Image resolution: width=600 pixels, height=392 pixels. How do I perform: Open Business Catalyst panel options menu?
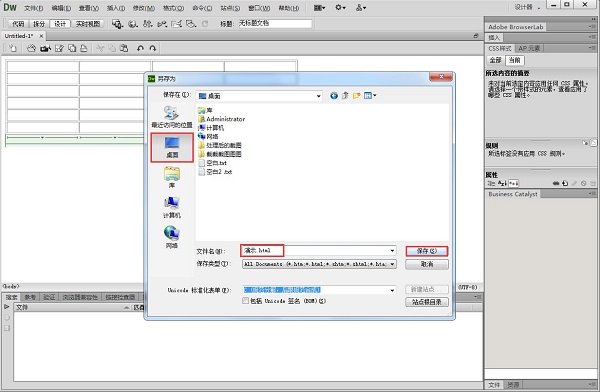coord(592,194)
